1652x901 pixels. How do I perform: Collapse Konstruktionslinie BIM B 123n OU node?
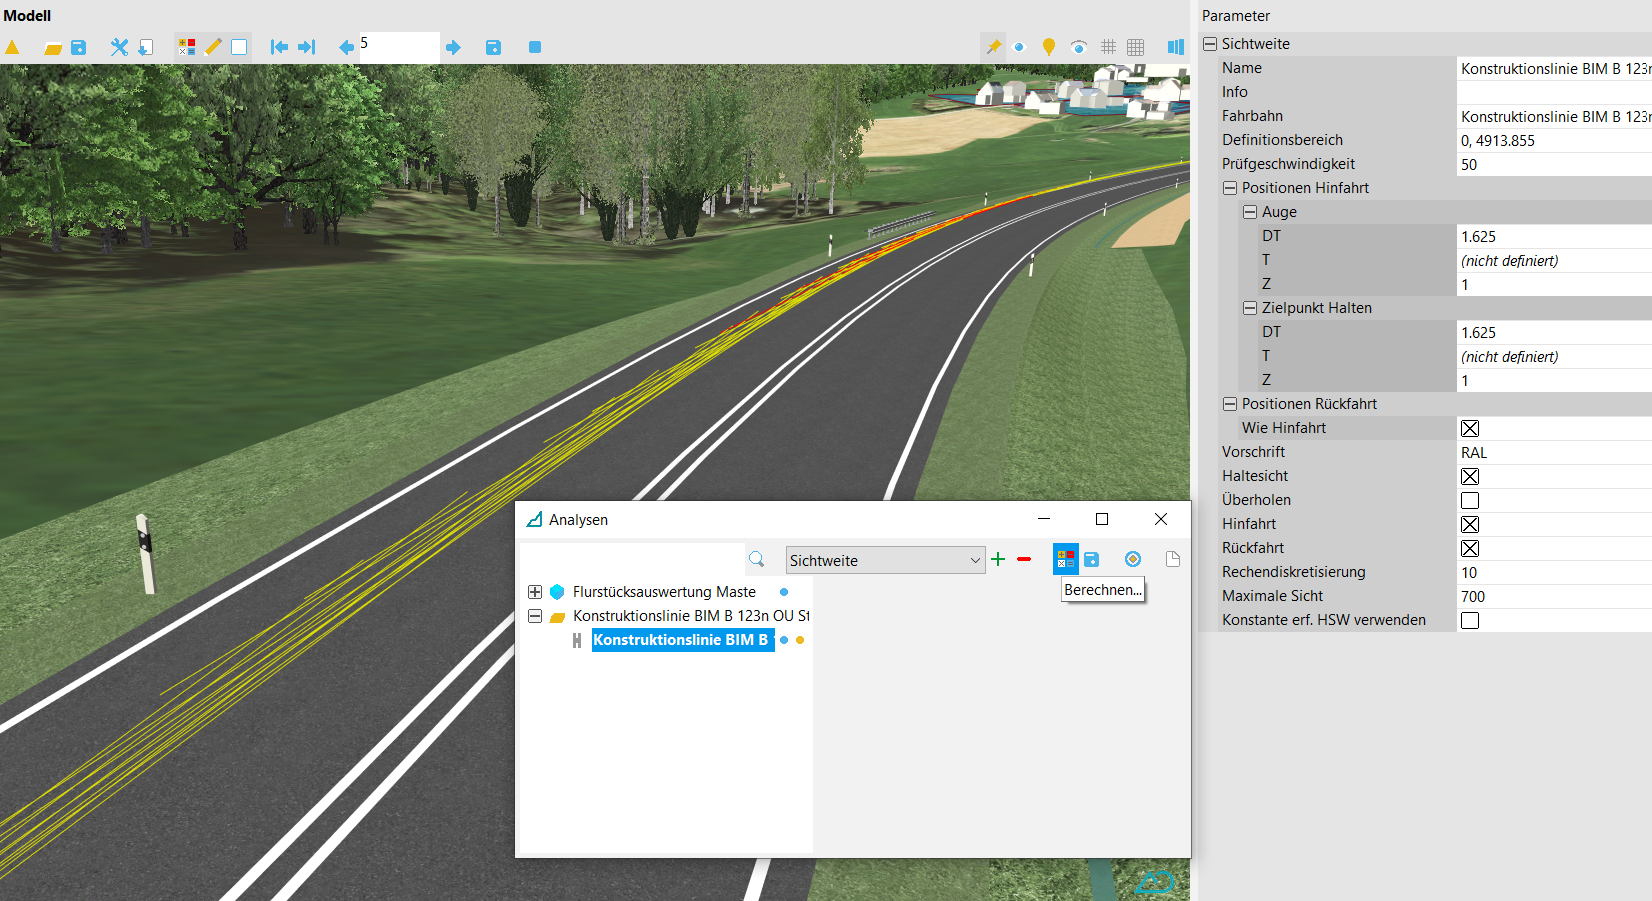pyautogui.click(x=535, y=616)
